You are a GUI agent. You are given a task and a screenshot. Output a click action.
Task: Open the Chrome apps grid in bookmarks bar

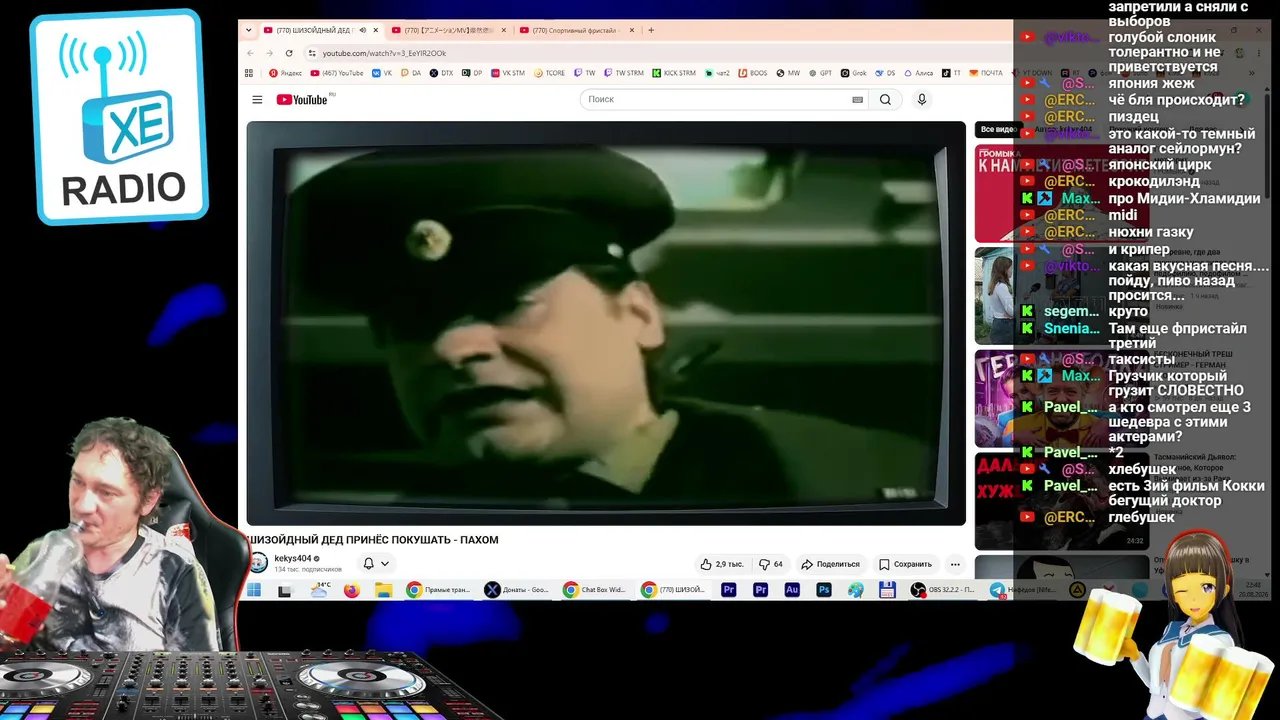[x=250, y=73]
